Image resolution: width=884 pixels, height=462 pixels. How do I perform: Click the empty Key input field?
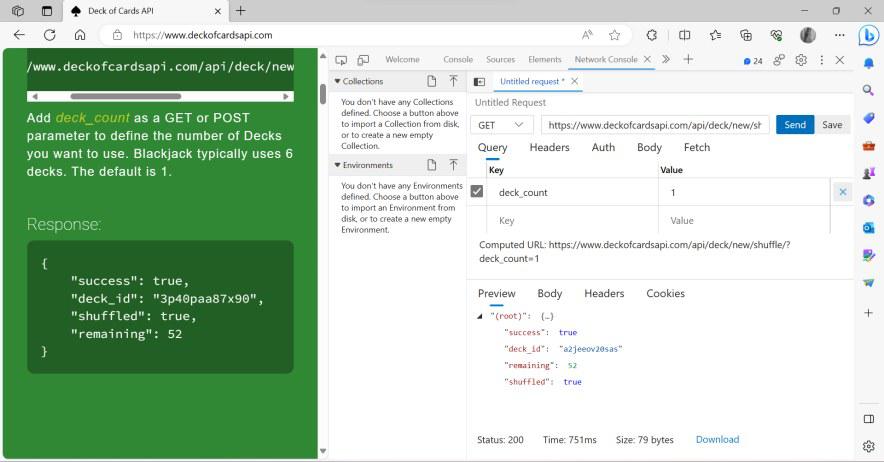click(572, 221)
